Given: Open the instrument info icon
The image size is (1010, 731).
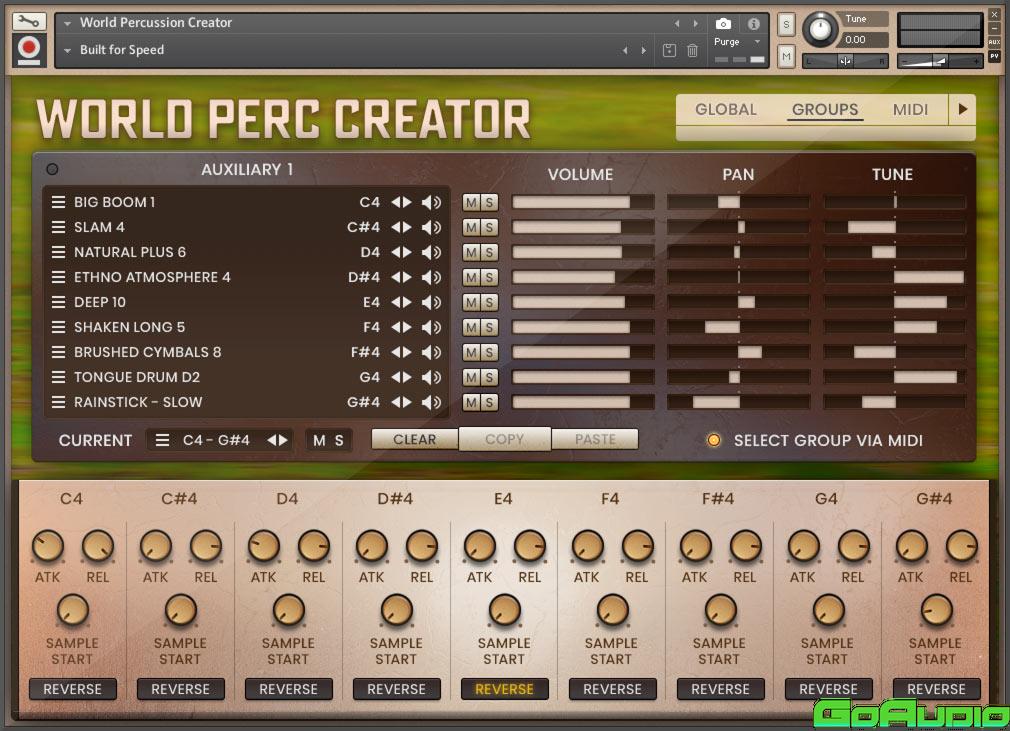Looking at the screenshot, I should (x=754, y=24).
